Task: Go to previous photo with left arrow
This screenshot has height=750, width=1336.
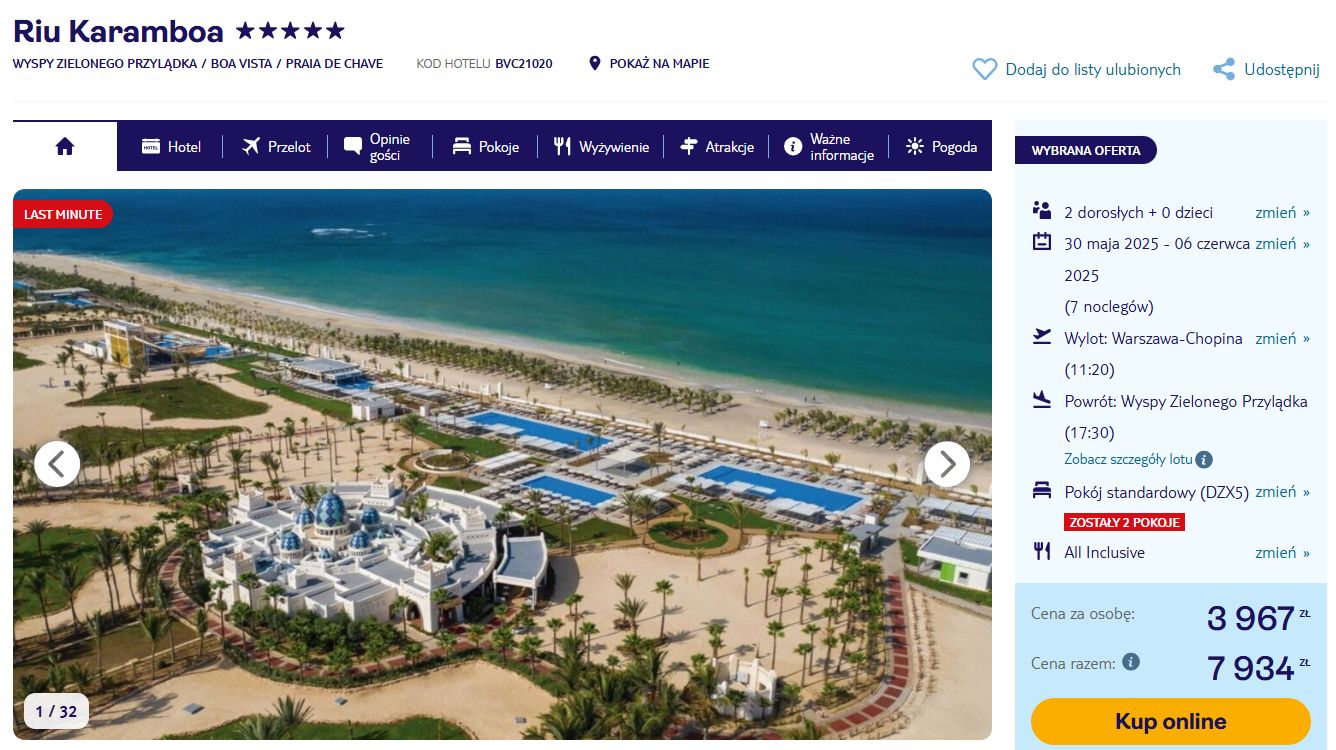Action: point(57,464)
